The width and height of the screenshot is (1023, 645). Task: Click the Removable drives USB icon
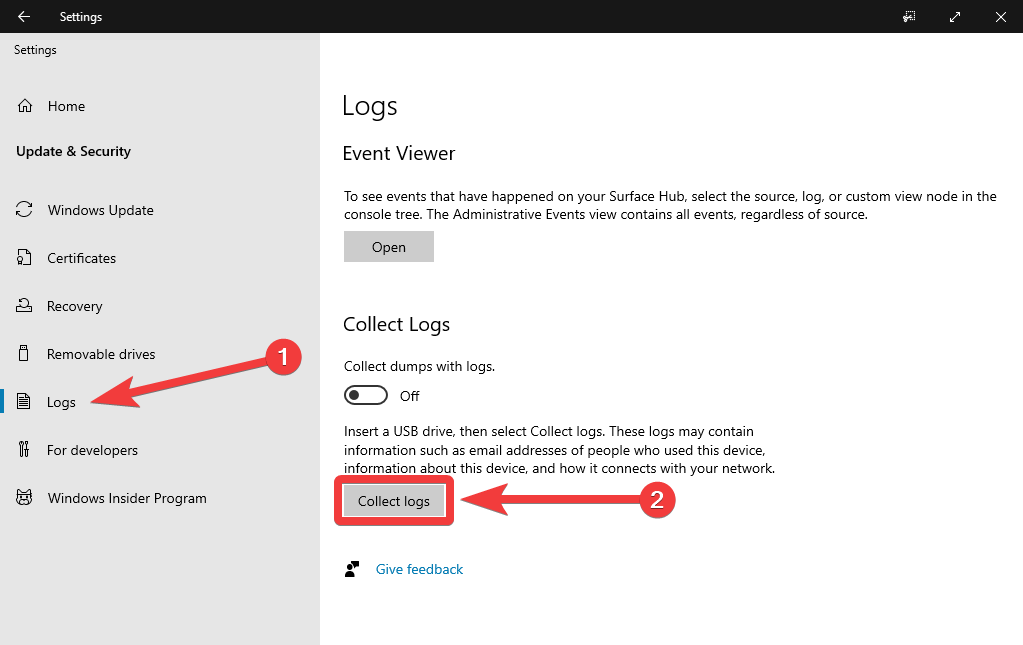(x=23, y=353)
